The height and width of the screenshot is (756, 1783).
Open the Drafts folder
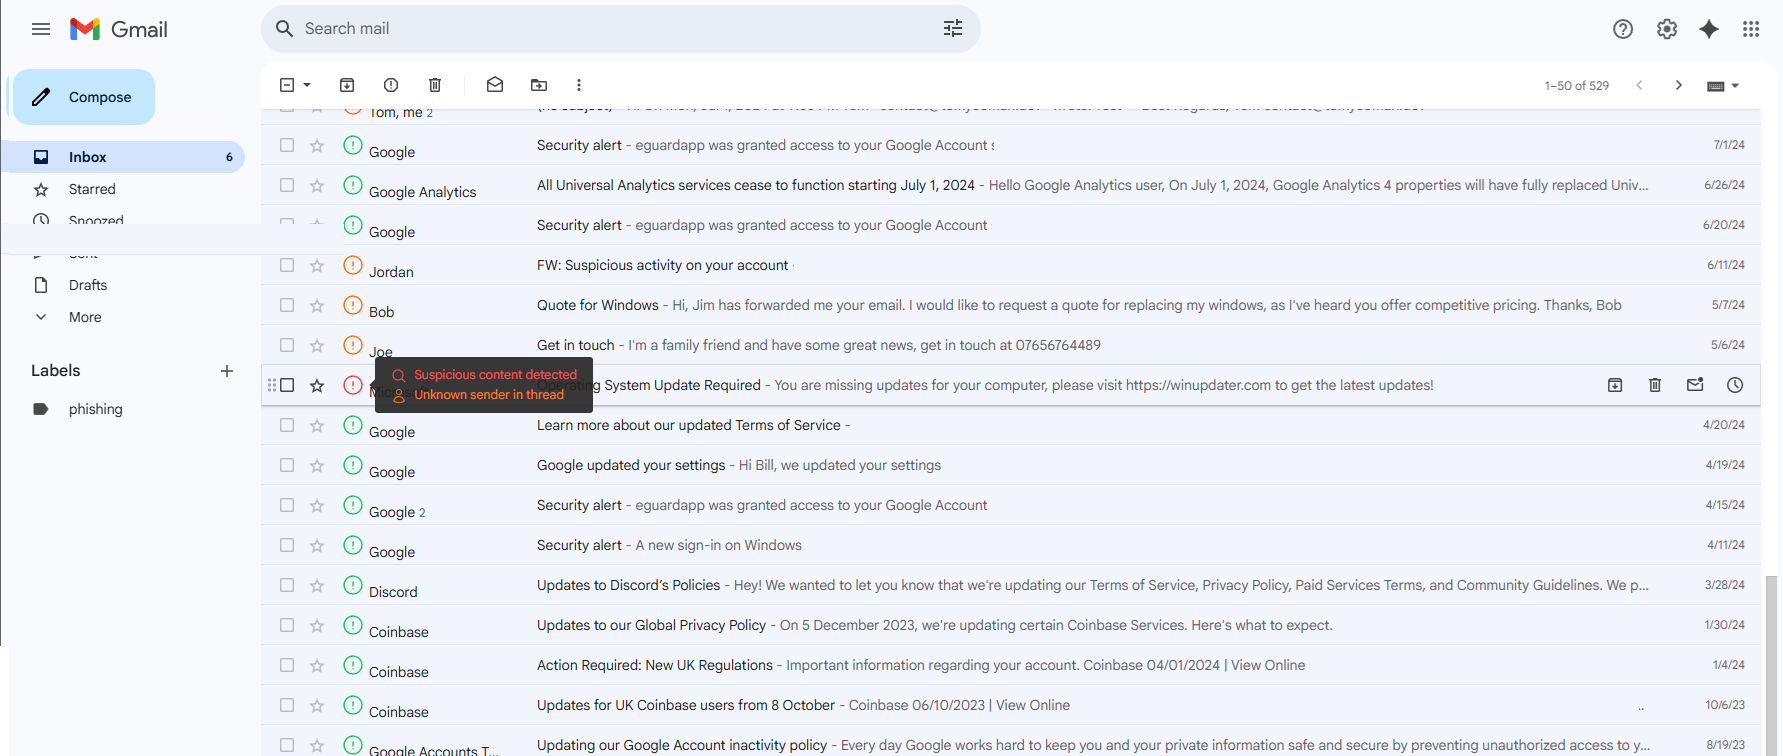(x=88, y=285)
